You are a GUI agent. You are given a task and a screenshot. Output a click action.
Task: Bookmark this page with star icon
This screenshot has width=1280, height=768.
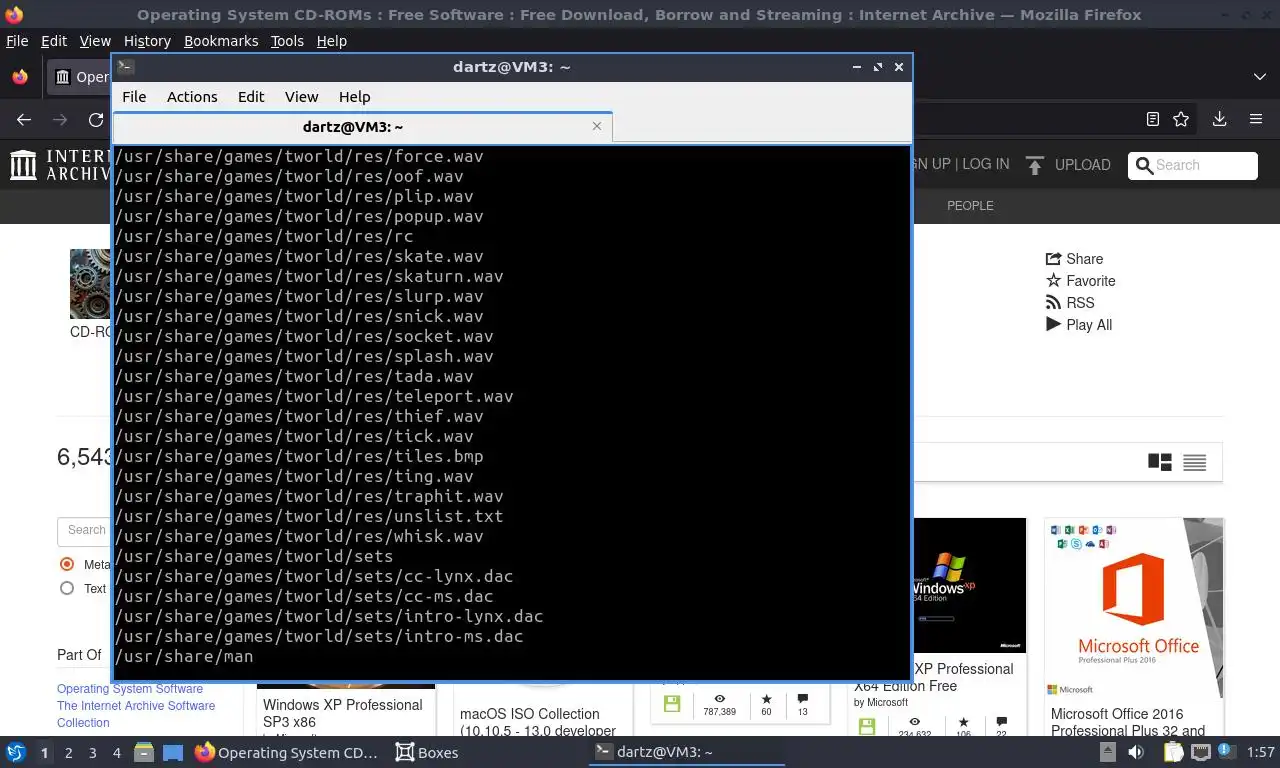pyautogui.click(x=1181, y=119)
